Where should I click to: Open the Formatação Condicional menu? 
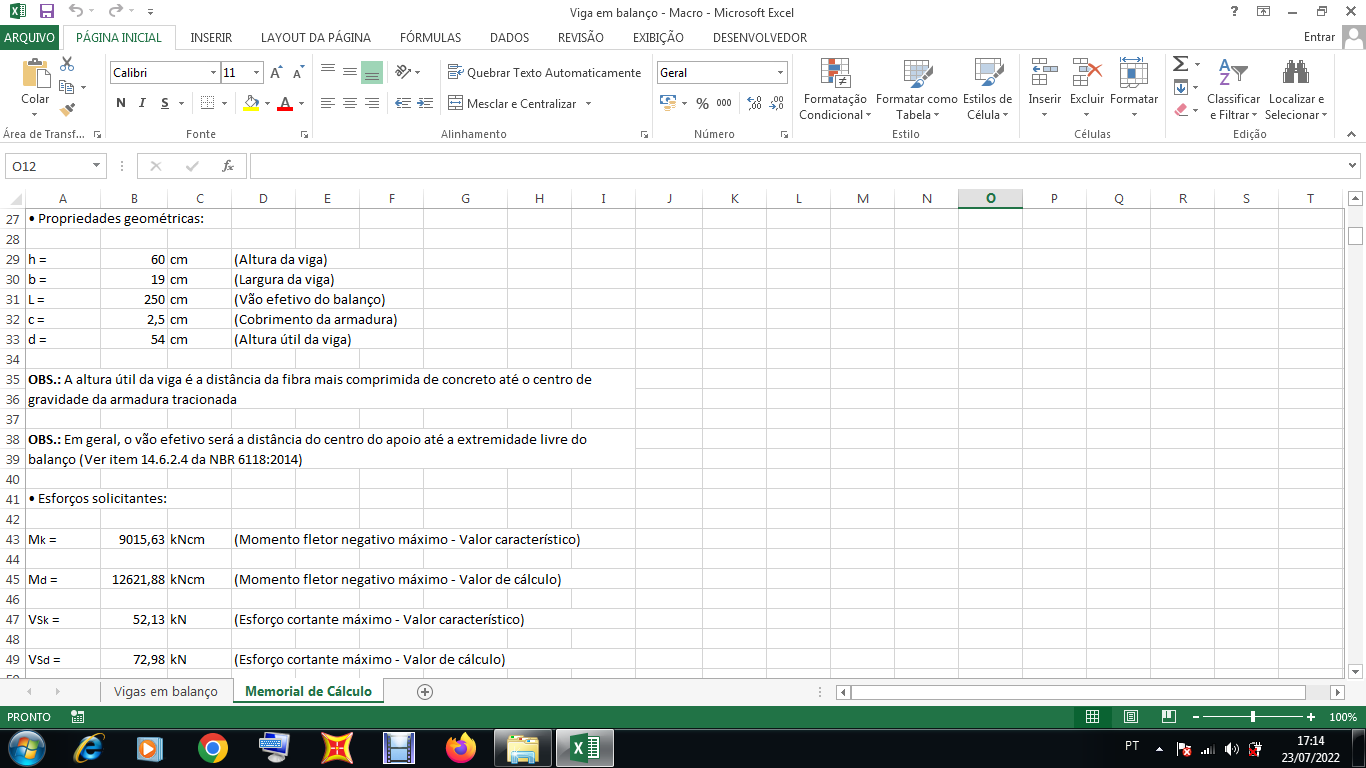click(x=835, y=89)
